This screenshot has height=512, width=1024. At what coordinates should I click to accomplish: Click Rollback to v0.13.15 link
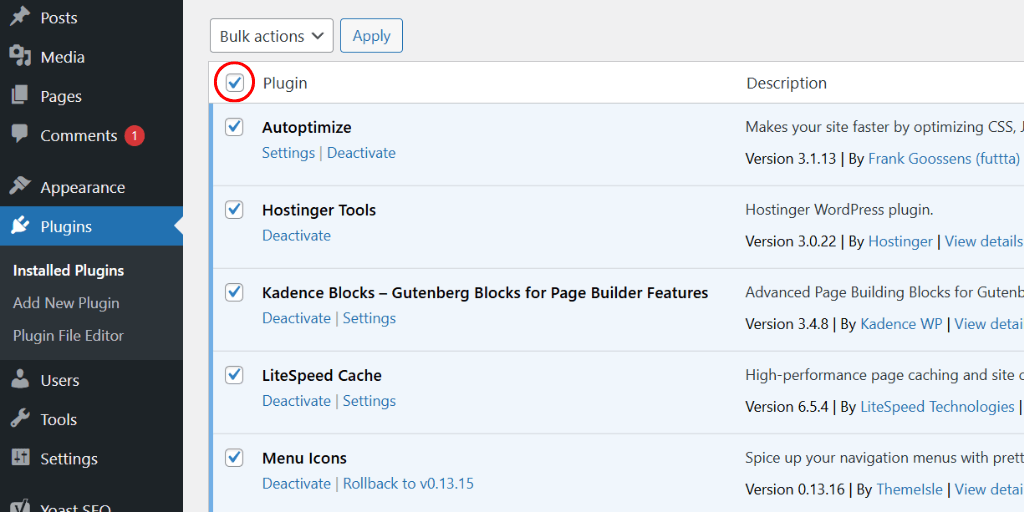(408, 483)
